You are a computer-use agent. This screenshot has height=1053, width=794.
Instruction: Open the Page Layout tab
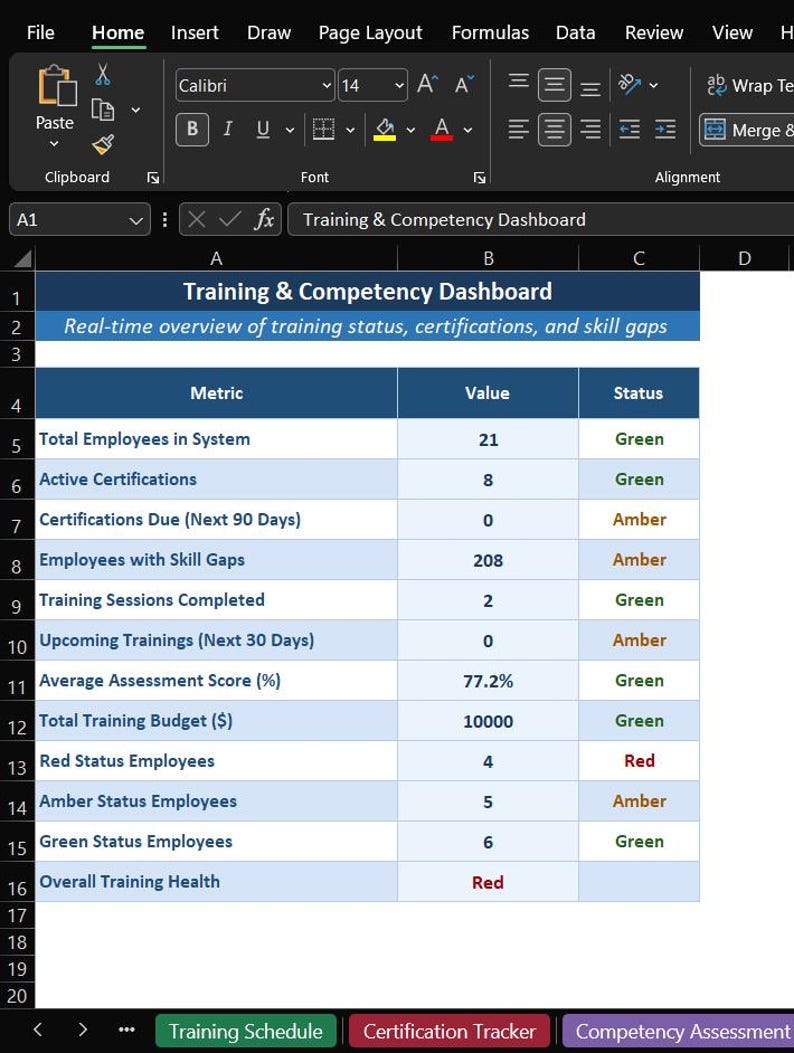pyautogui.click(x=370, y=32)
